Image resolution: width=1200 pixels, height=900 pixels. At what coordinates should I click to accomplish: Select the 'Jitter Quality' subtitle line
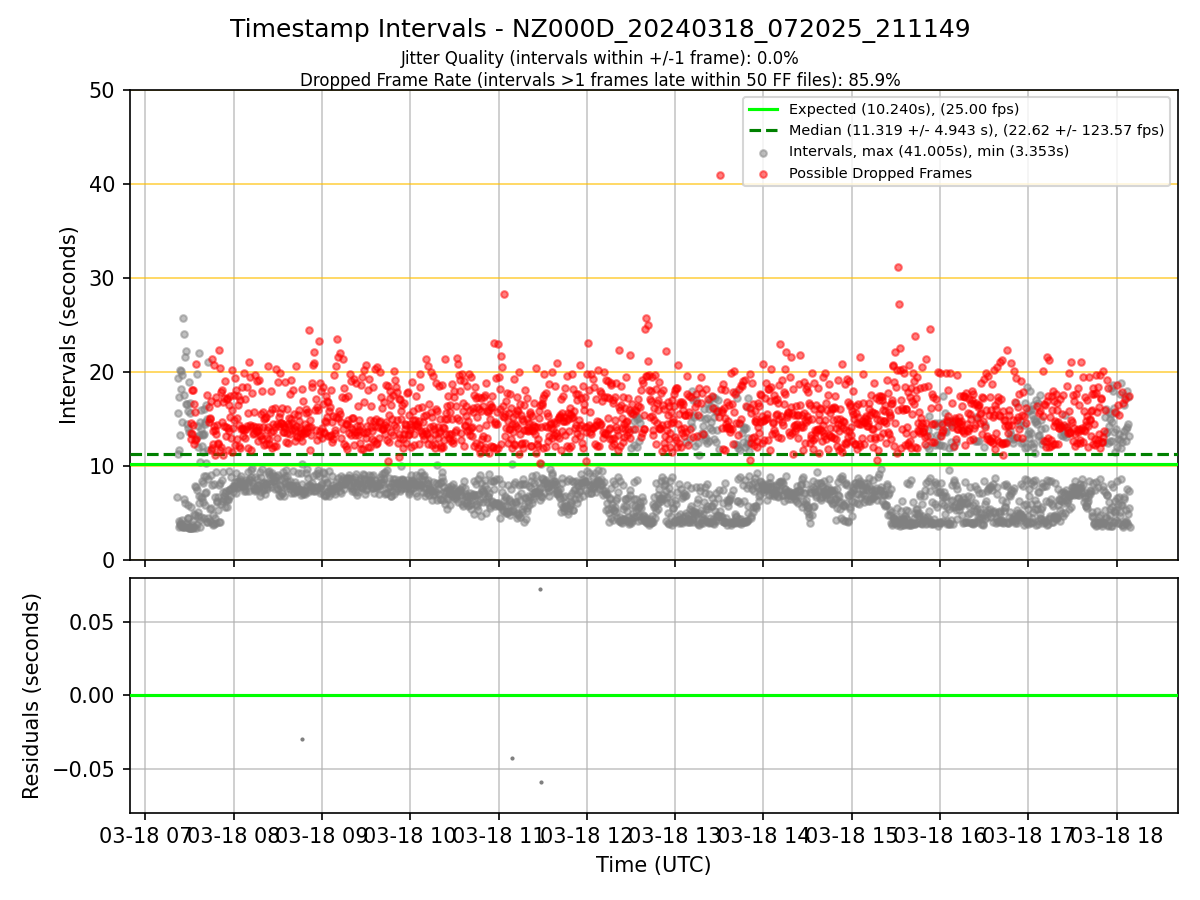click(x=600, y=59)
